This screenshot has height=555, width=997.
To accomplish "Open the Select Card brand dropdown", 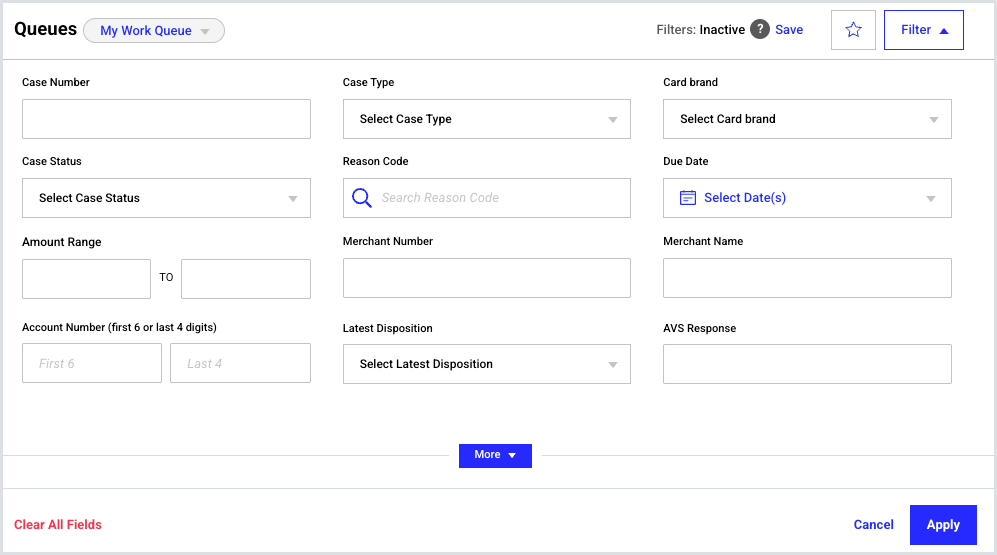I will click(x=806, y=119).
